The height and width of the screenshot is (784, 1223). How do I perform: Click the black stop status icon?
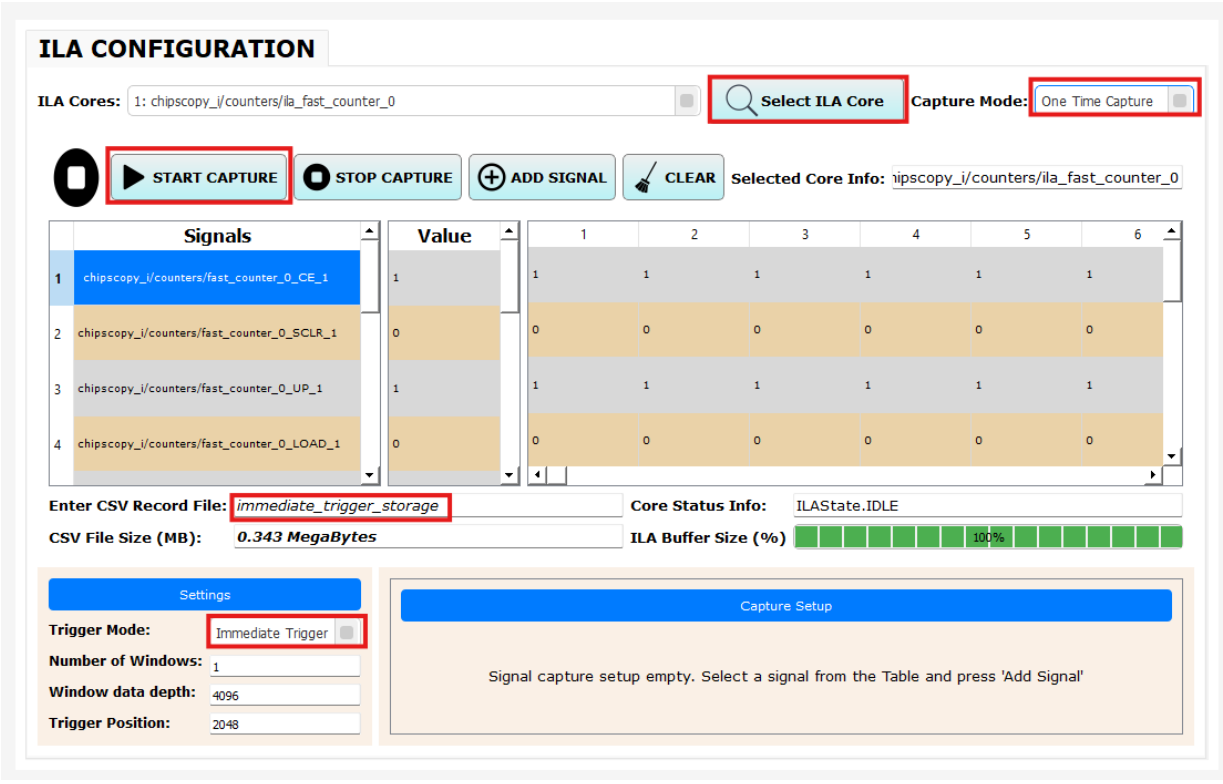(x=76, y=178)
